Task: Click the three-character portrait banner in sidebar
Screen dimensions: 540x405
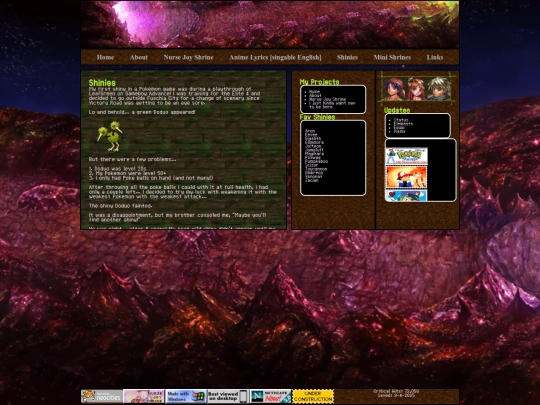Action: (x=417, y=89)
